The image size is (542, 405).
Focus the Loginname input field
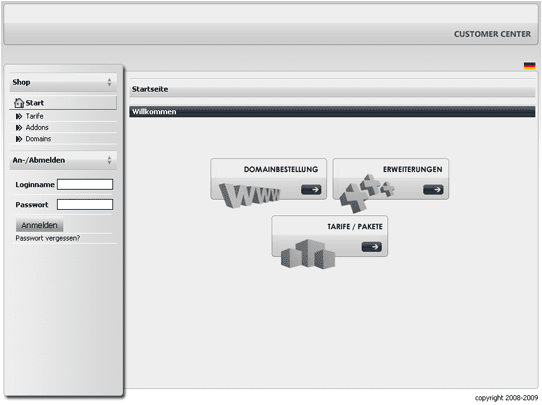pyautogui.click(x=85, y=185)
